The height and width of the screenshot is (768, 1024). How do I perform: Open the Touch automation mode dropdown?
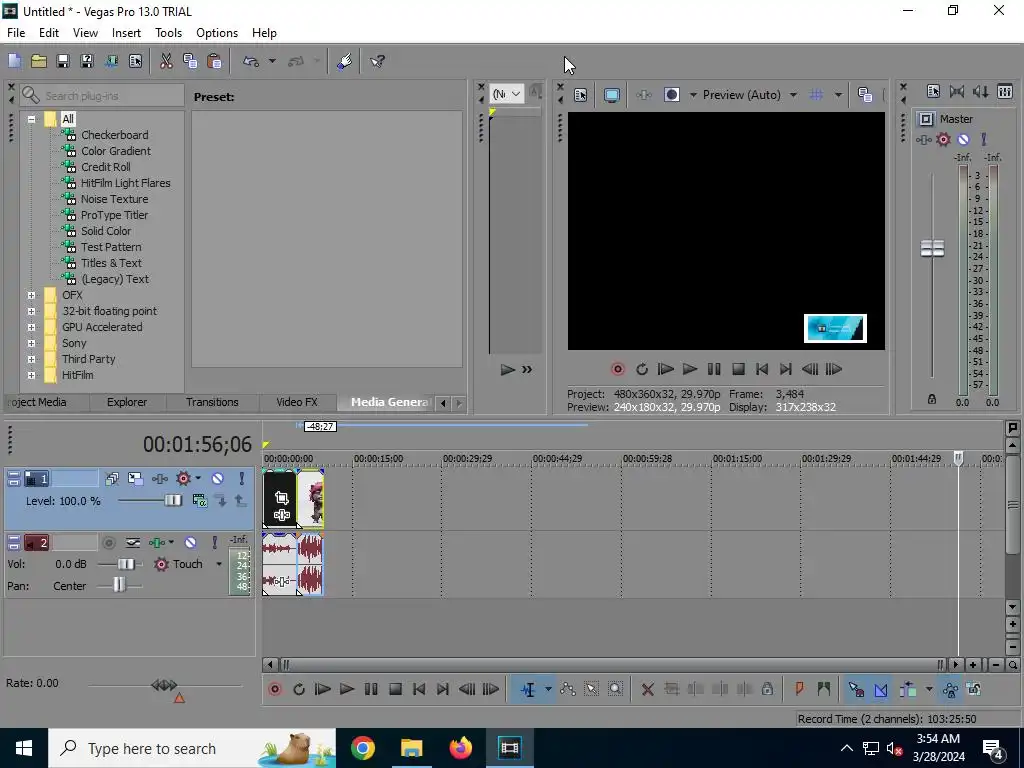tap(219, 564)
